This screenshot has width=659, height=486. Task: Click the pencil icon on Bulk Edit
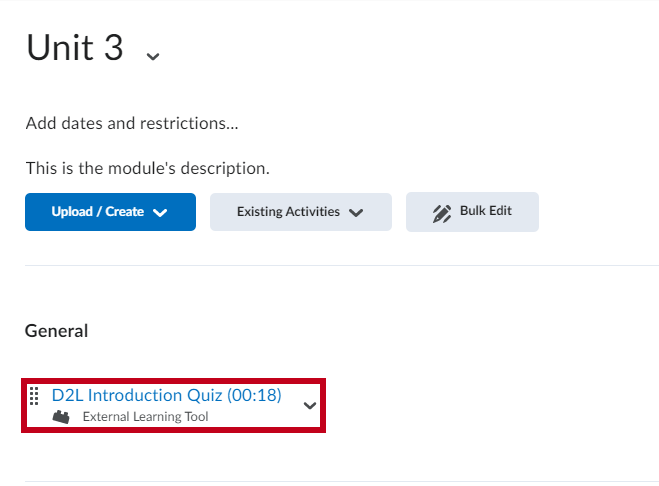pos(442,214)
